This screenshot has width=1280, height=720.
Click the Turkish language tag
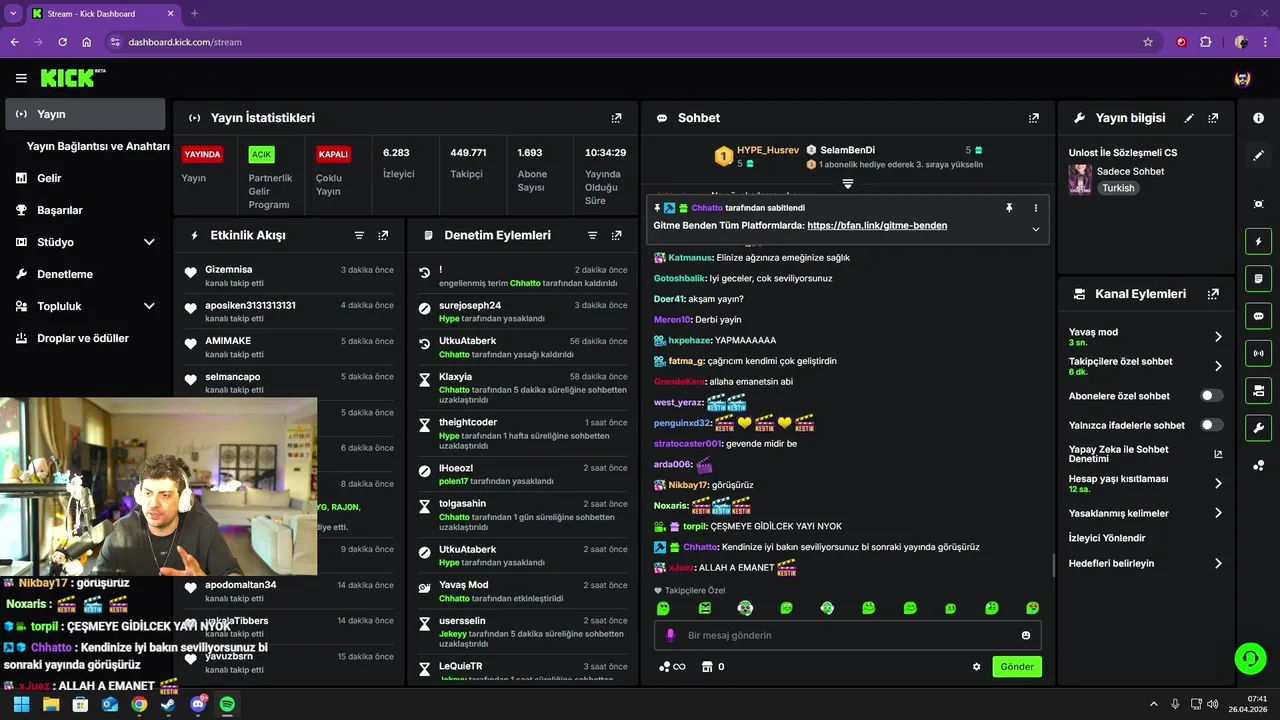coord(1118,188)
